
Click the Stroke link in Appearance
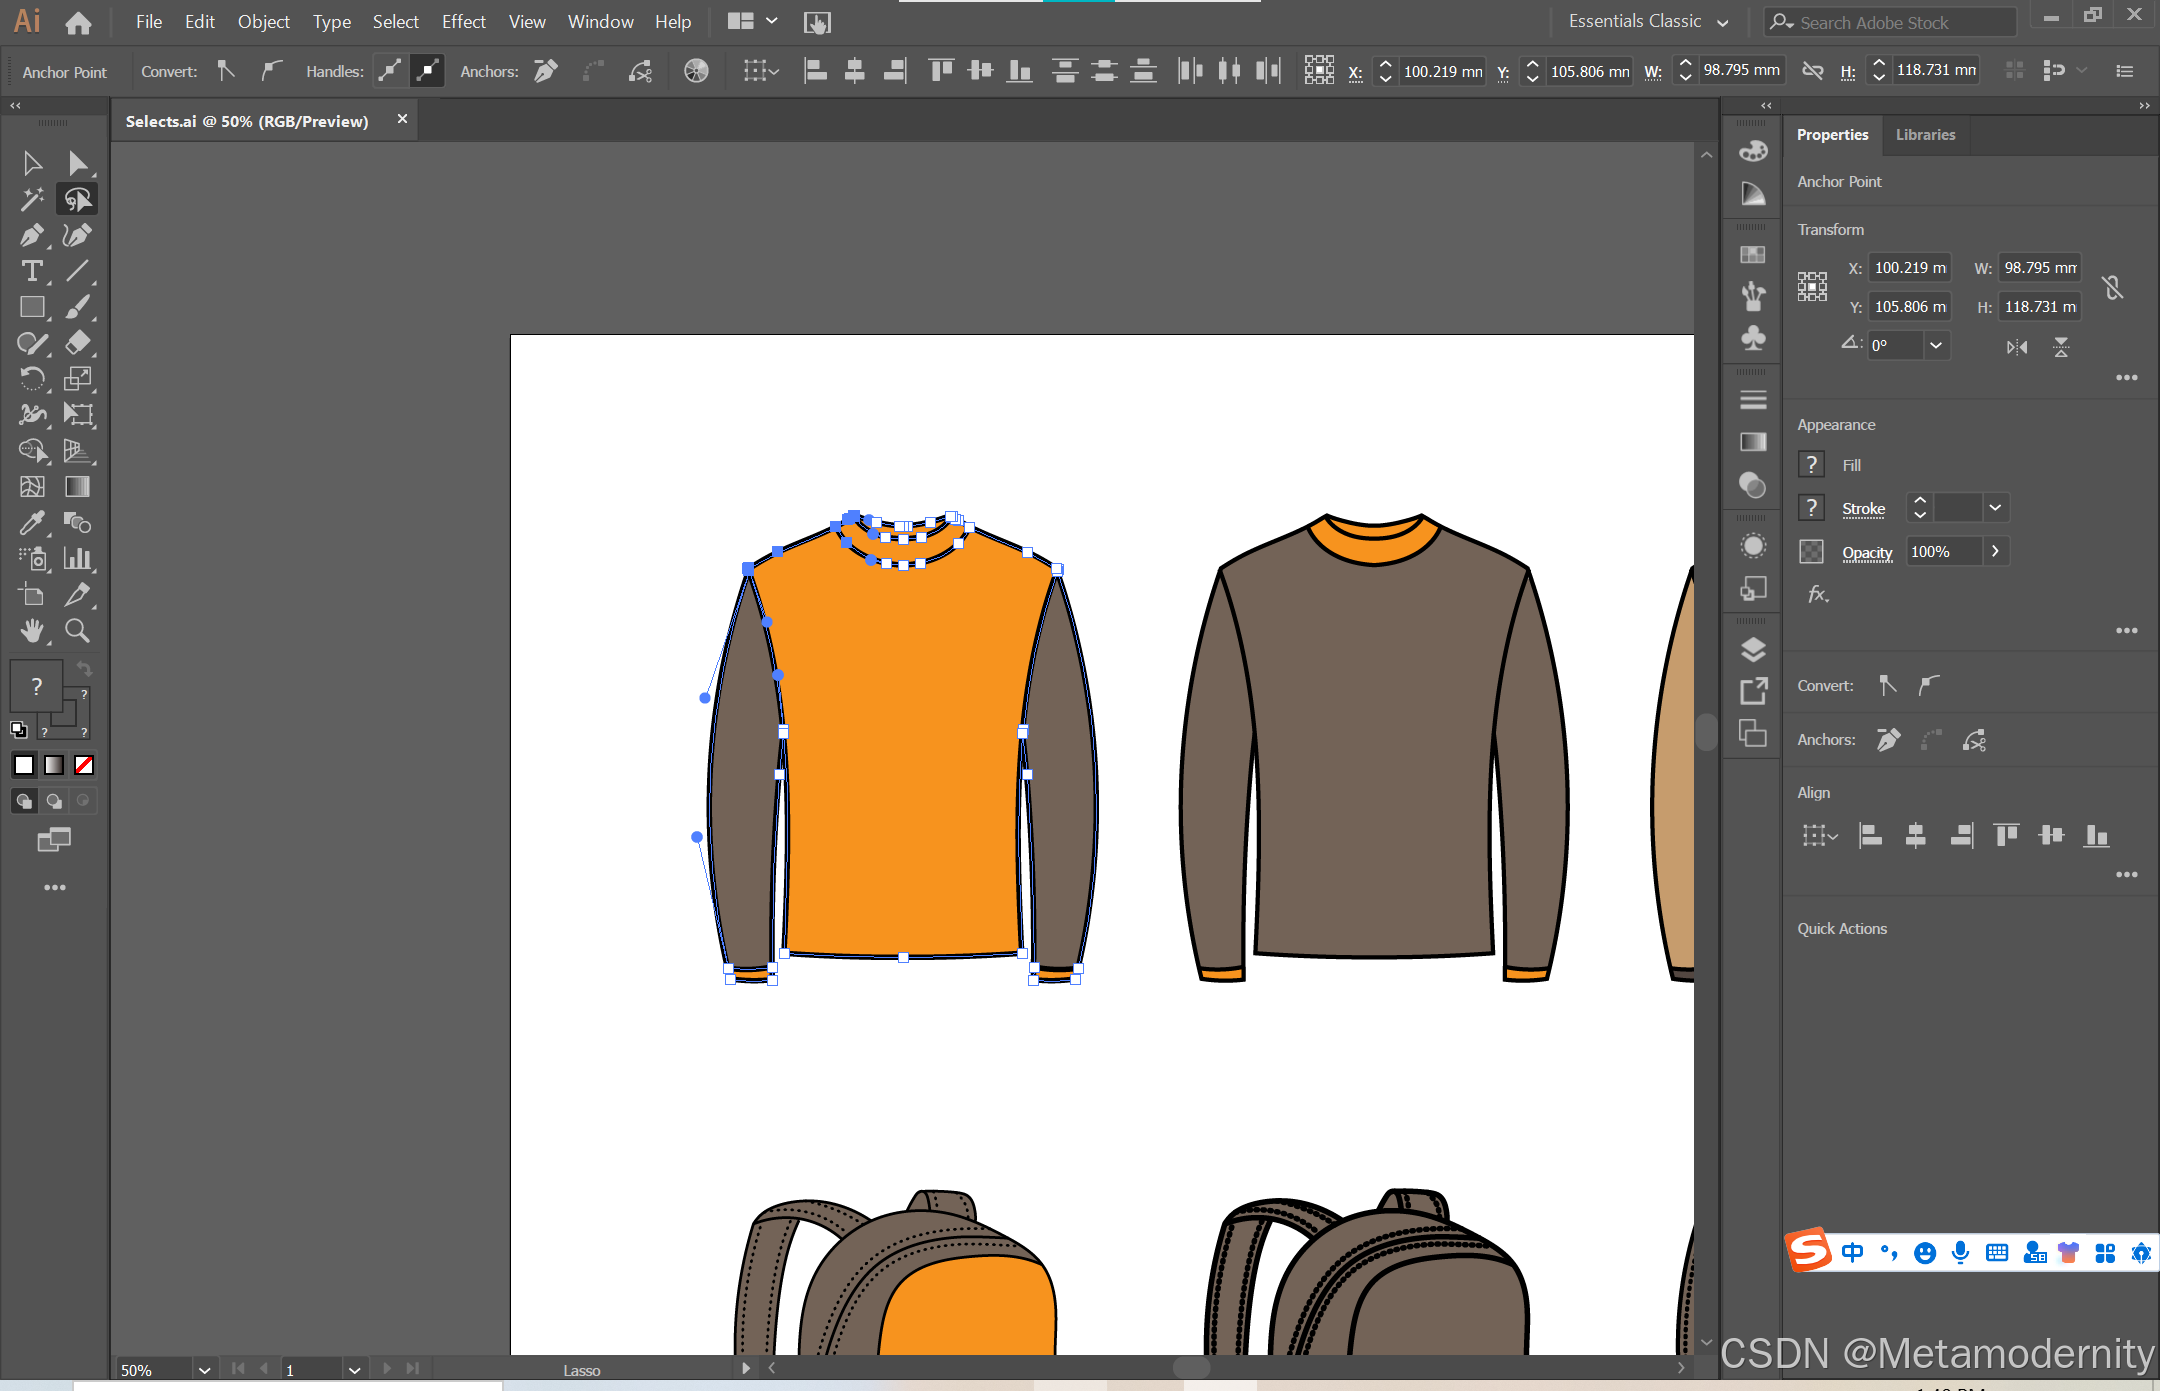(x=1863, y=508)
